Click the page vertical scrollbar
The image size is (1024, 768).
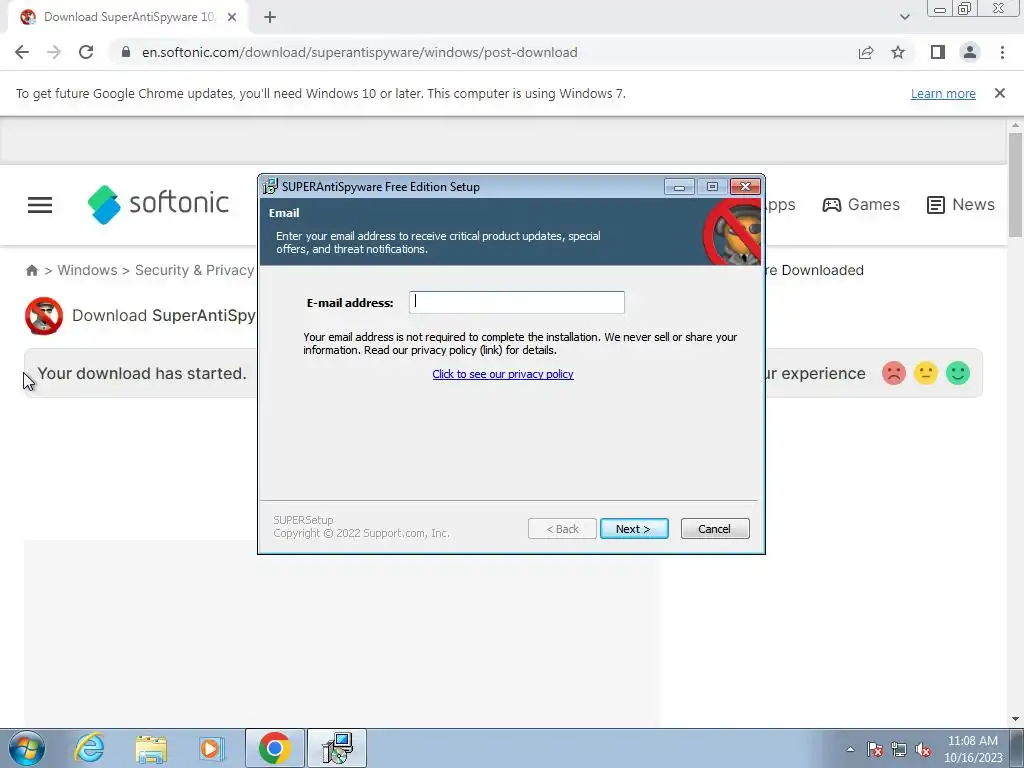pos(1015,185)
